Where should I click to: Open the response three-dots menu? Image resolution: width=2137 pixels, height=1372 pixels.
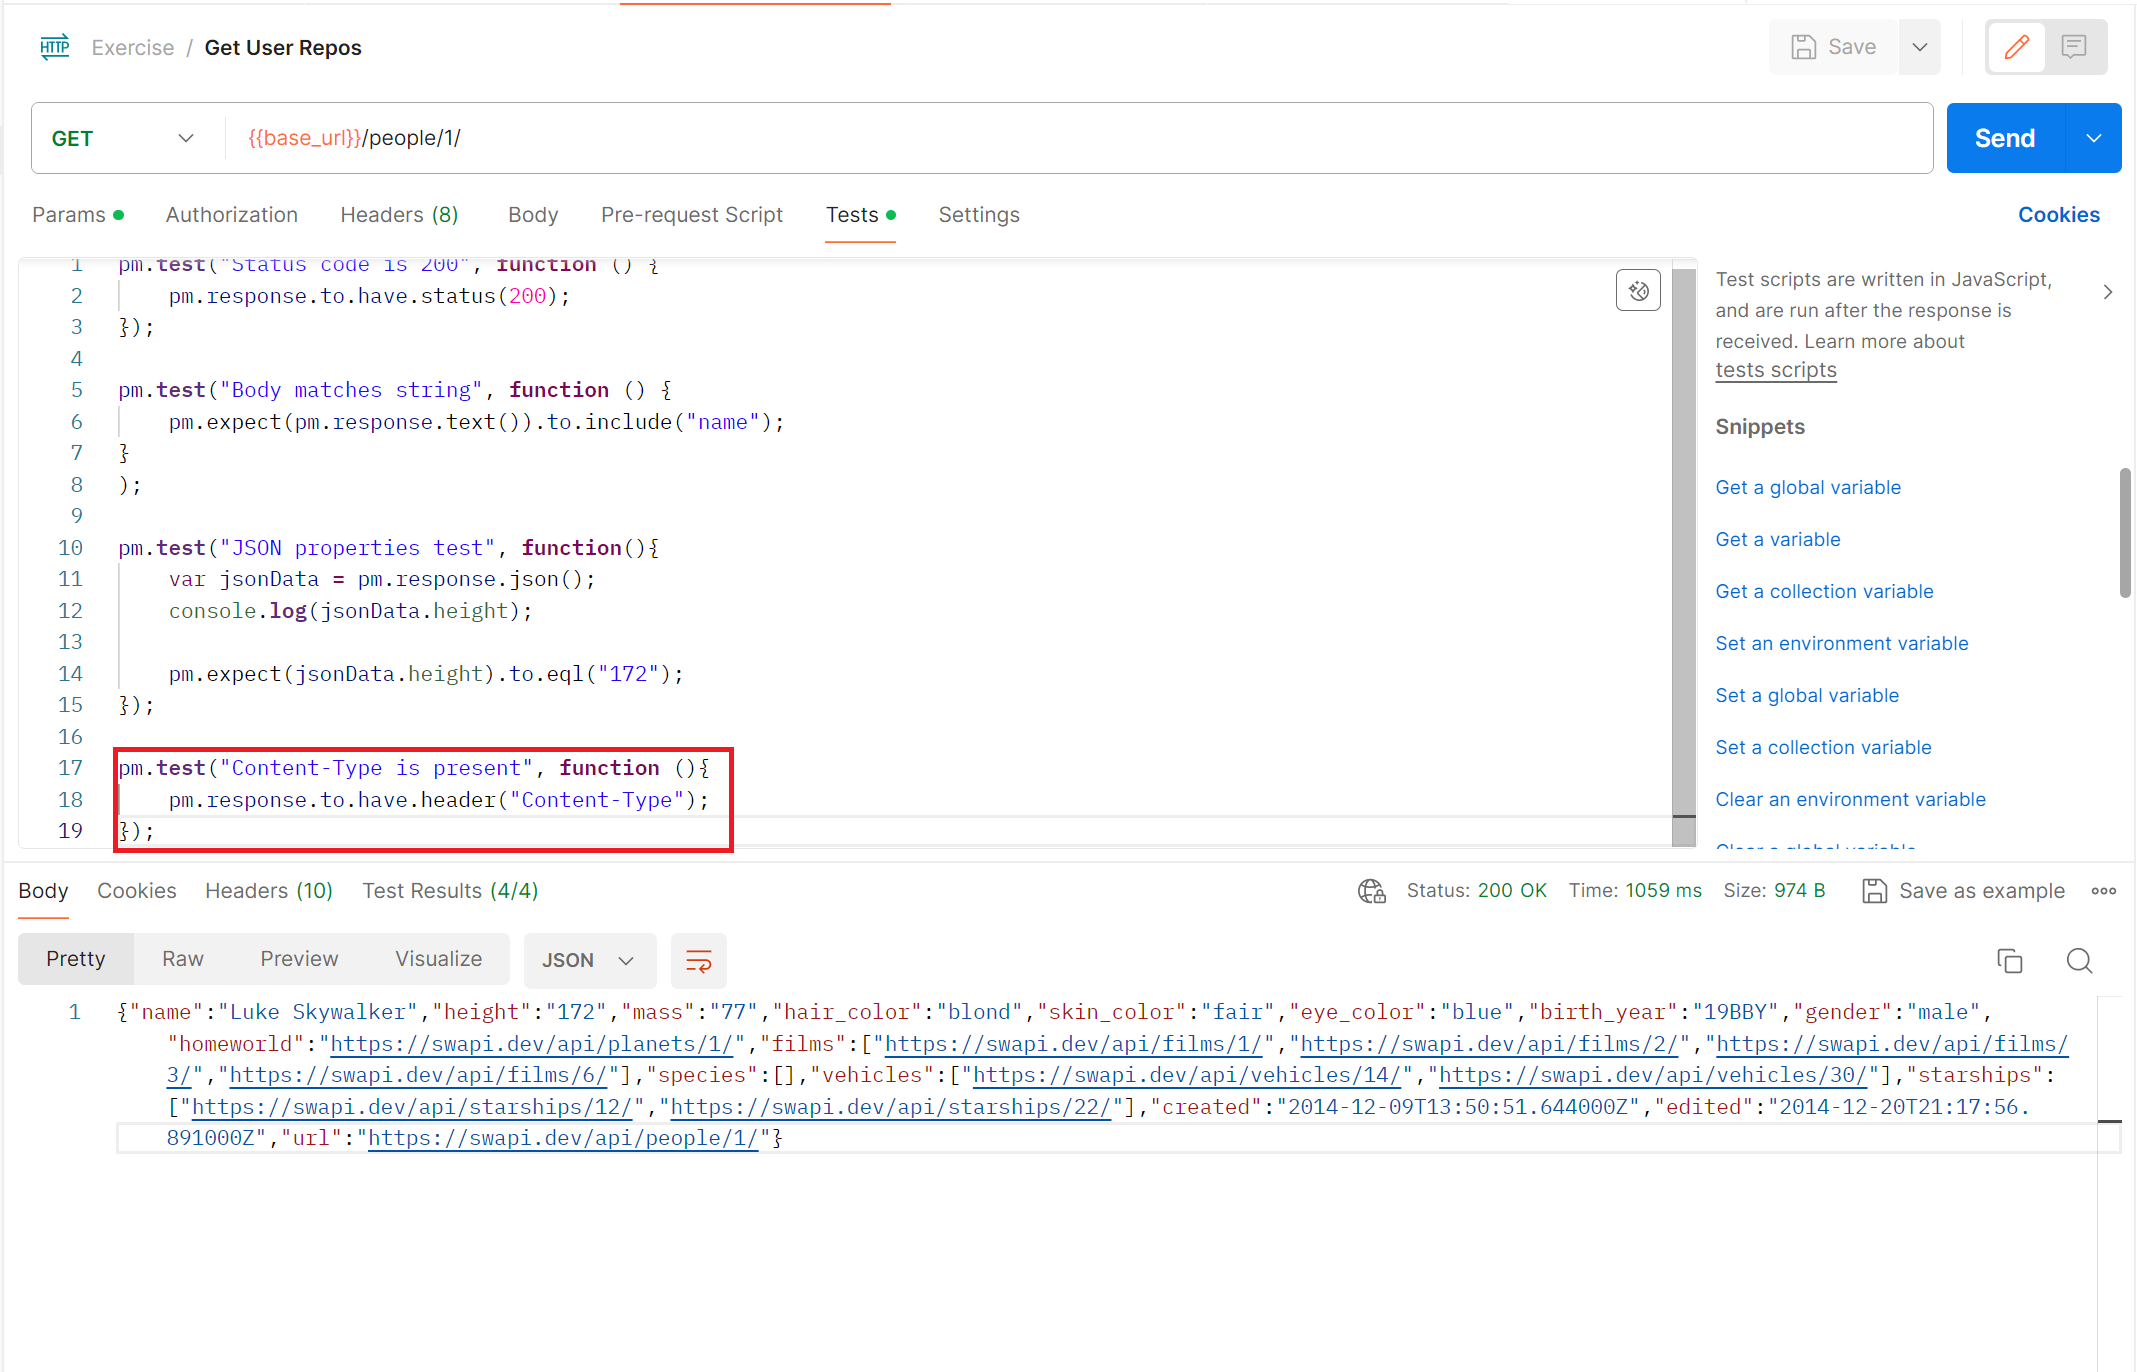tap(2103, 891)
